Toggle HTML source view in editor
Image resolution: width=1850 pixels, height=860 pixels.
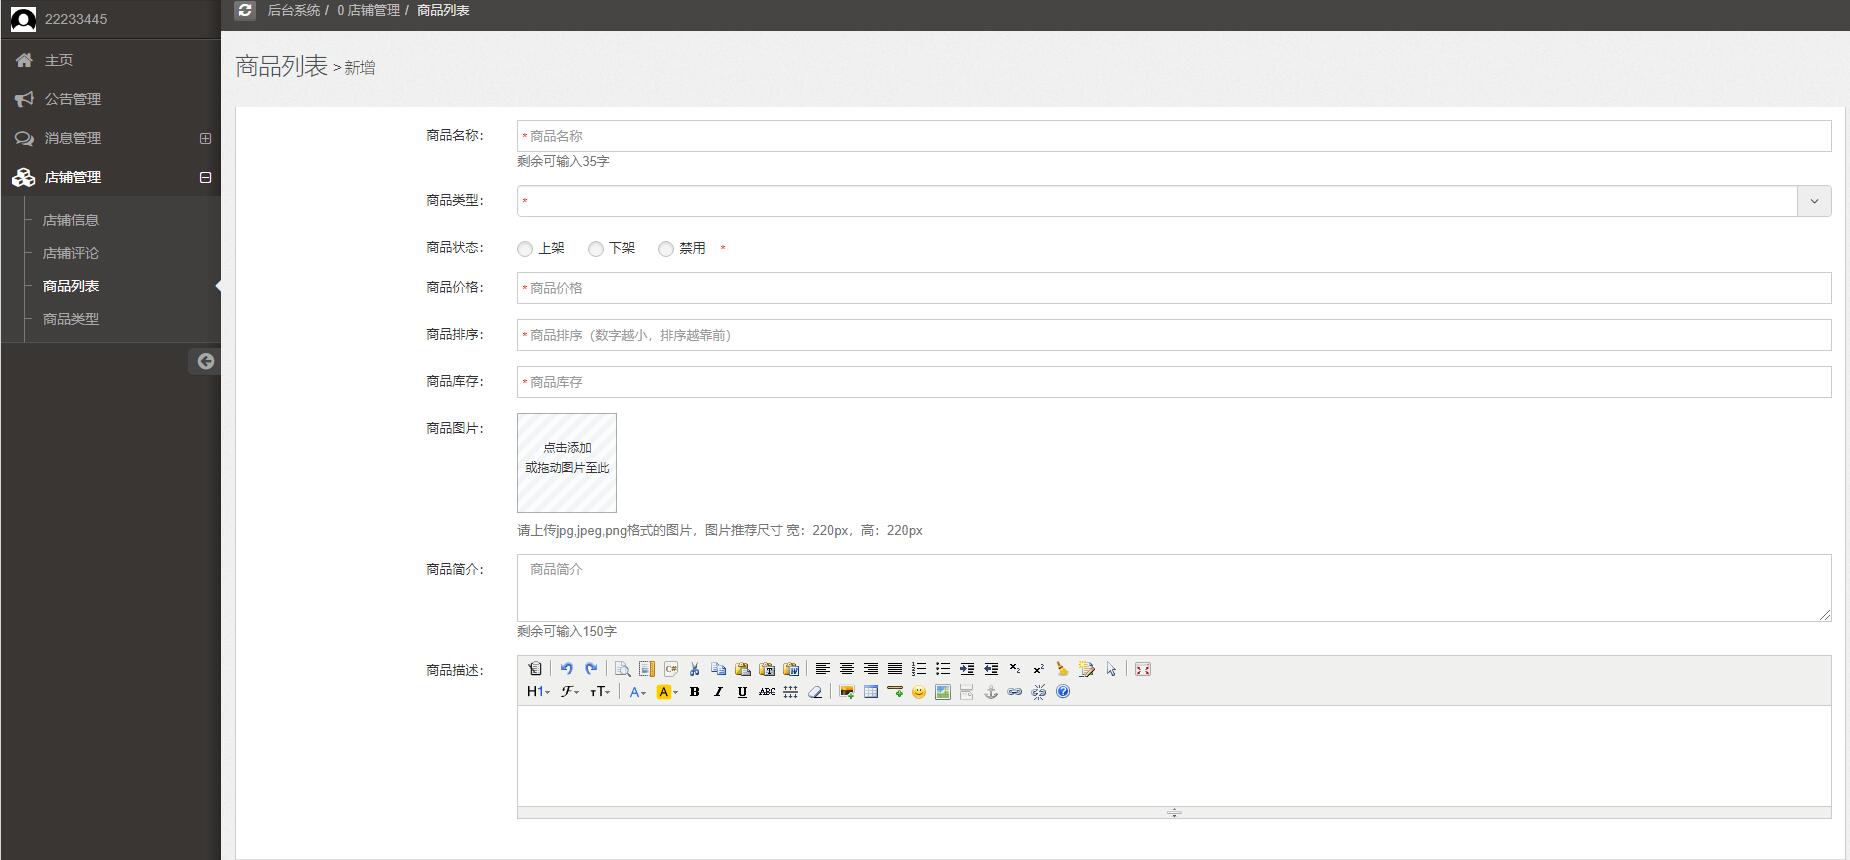pyautogui.click(x=535, y=669)
